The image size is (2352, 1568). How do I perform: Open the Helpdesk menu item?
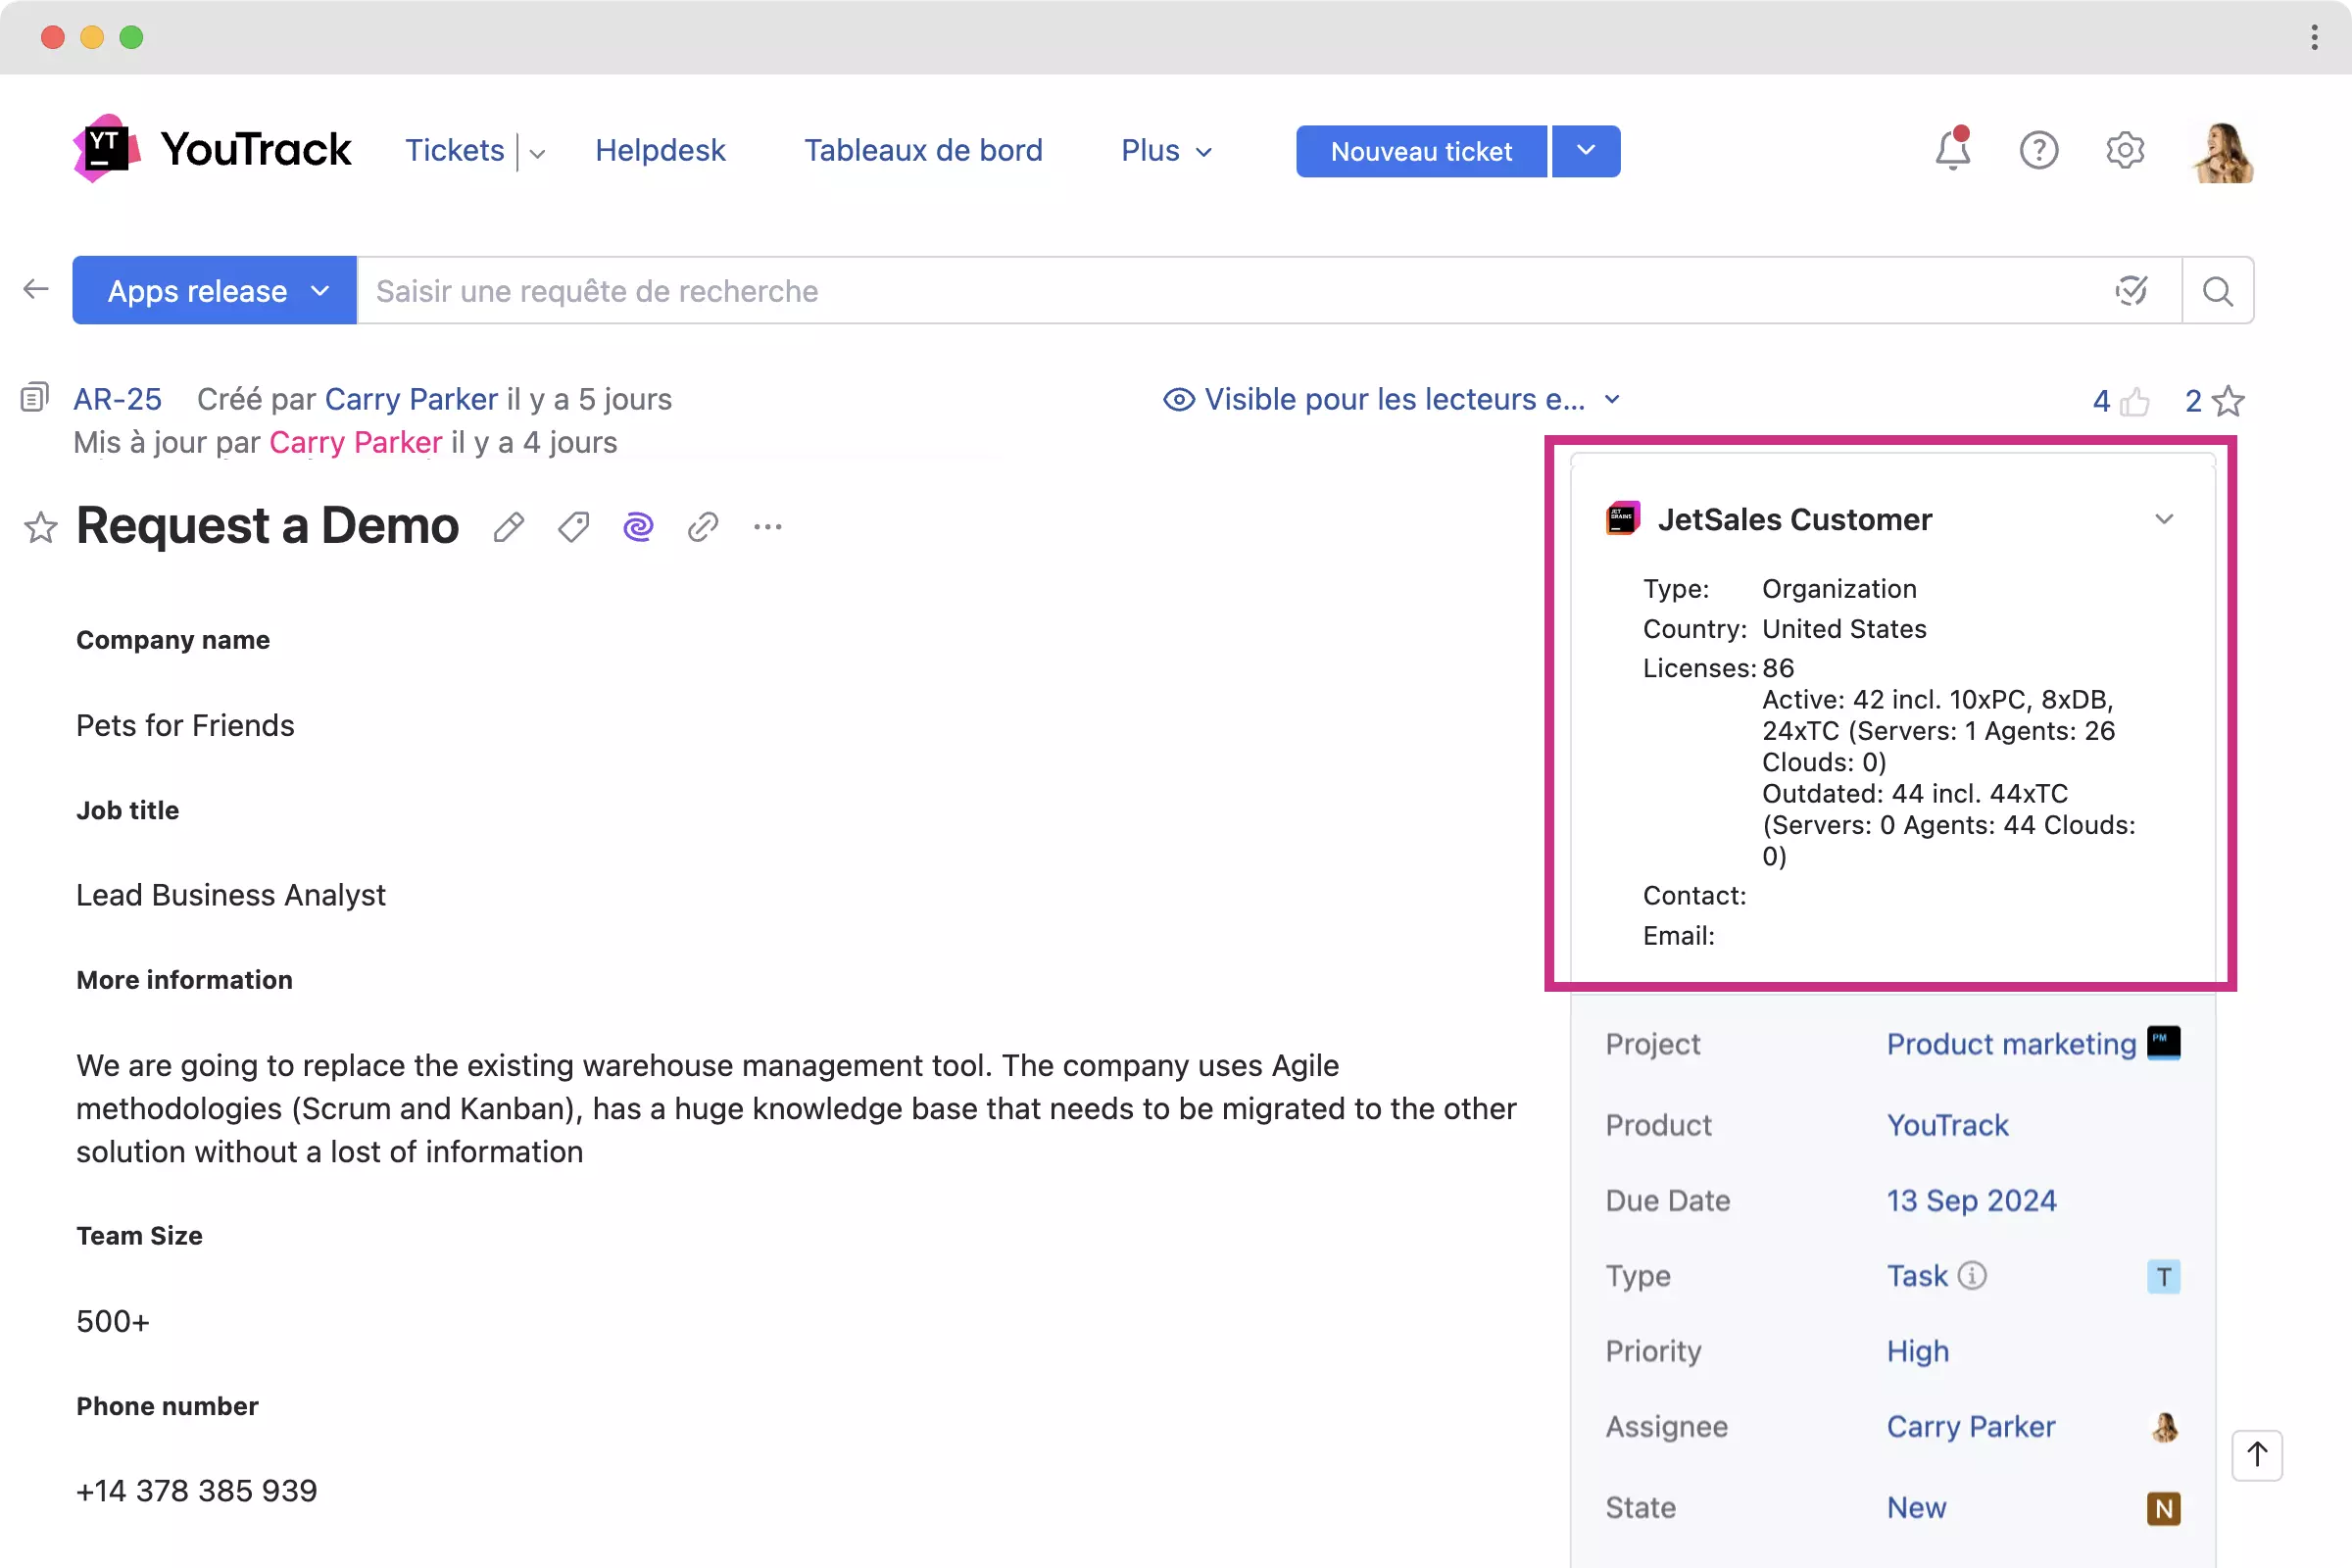660,151
